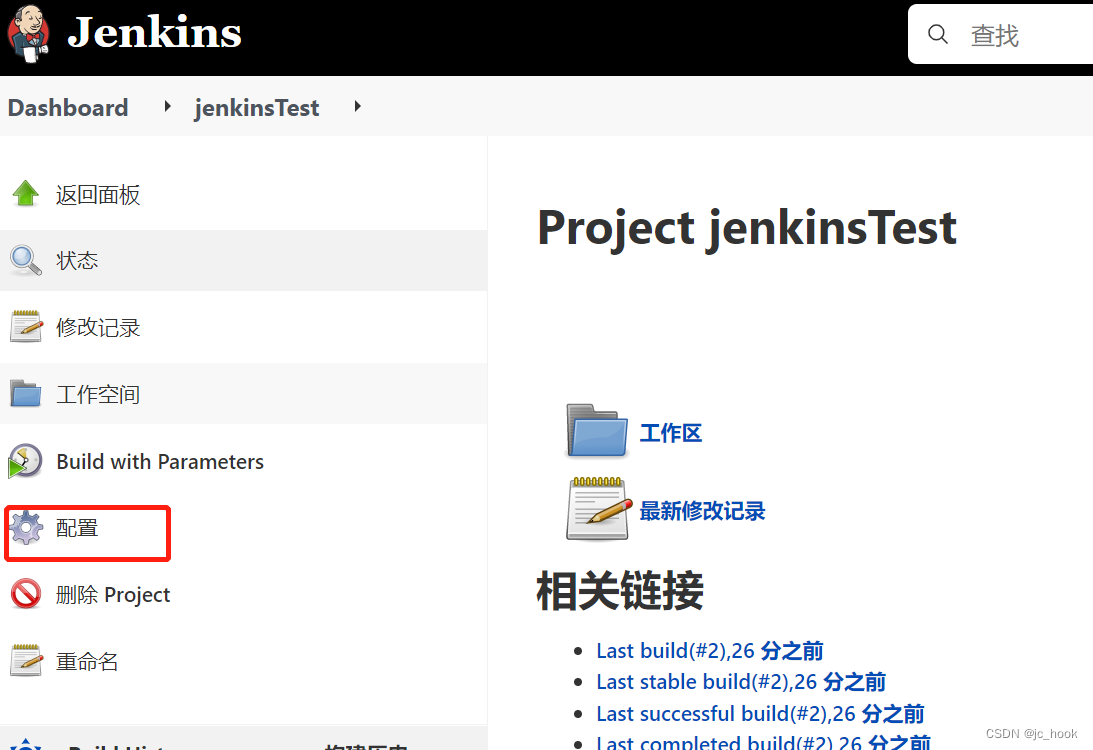Expand the Dashboard breadcrumb arrow
1093x750 pixels.
click(167, 107)
